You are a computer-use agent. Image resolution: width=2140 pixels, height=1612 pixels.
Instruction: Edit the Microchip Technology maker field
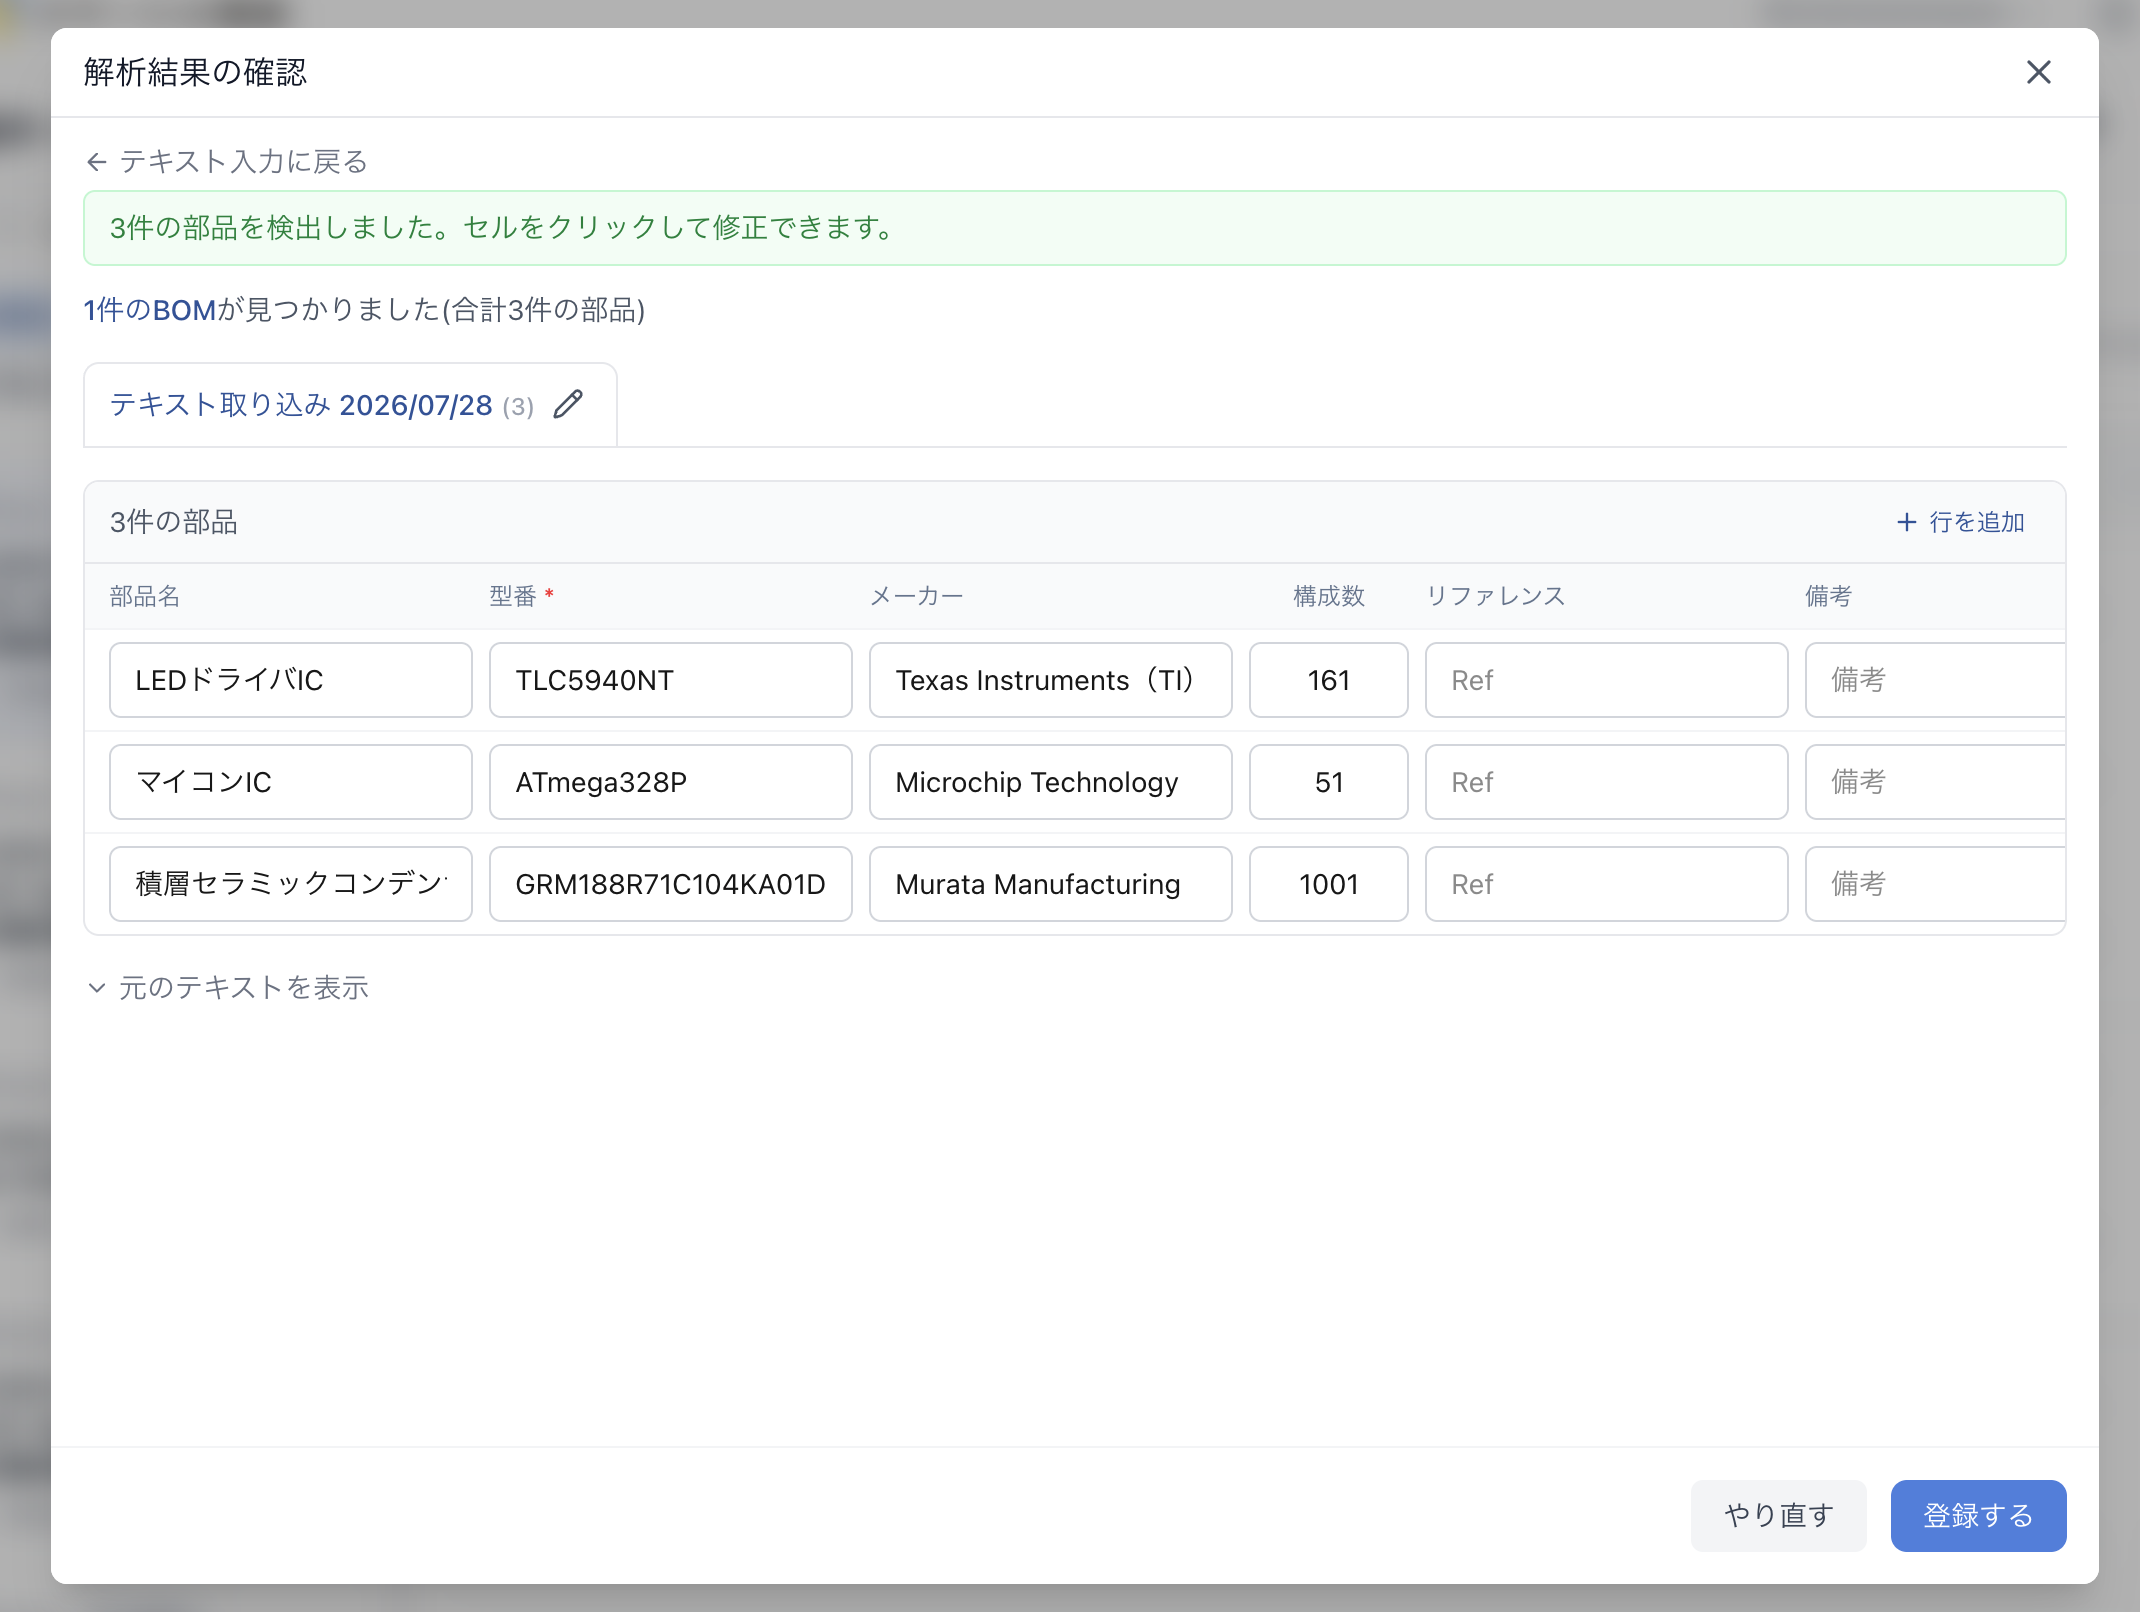(1051, 782)
